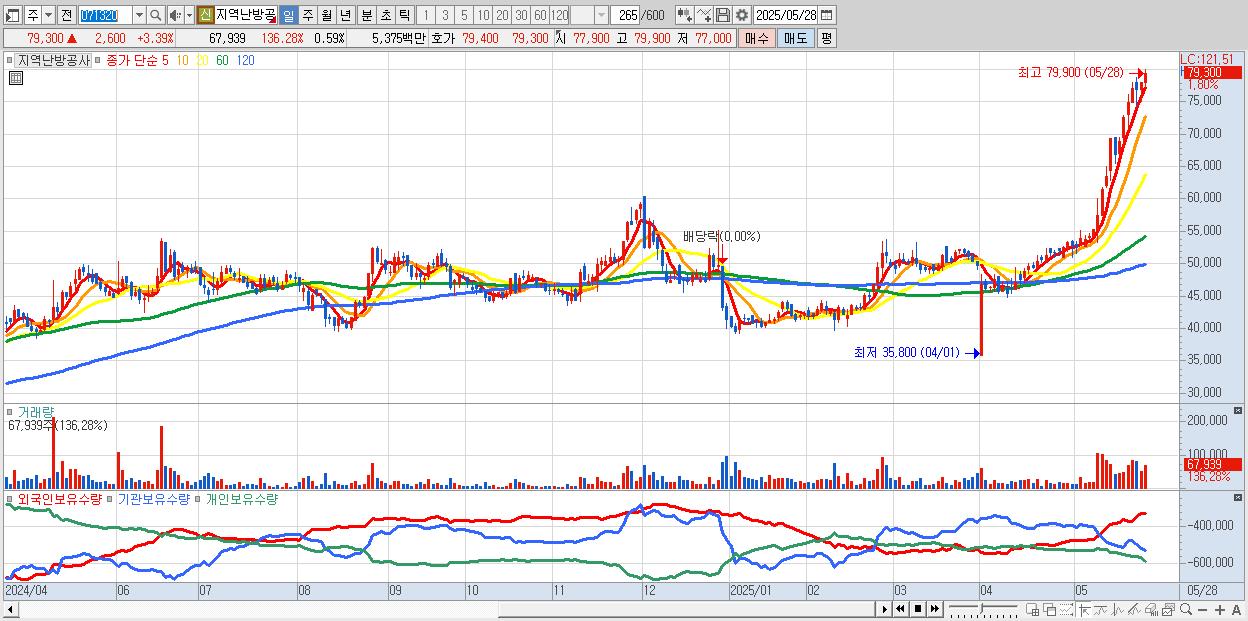The height and width of the screenshot is (621, 1248).
Task: Click the stop button in bottom bar
Action: 918,609
